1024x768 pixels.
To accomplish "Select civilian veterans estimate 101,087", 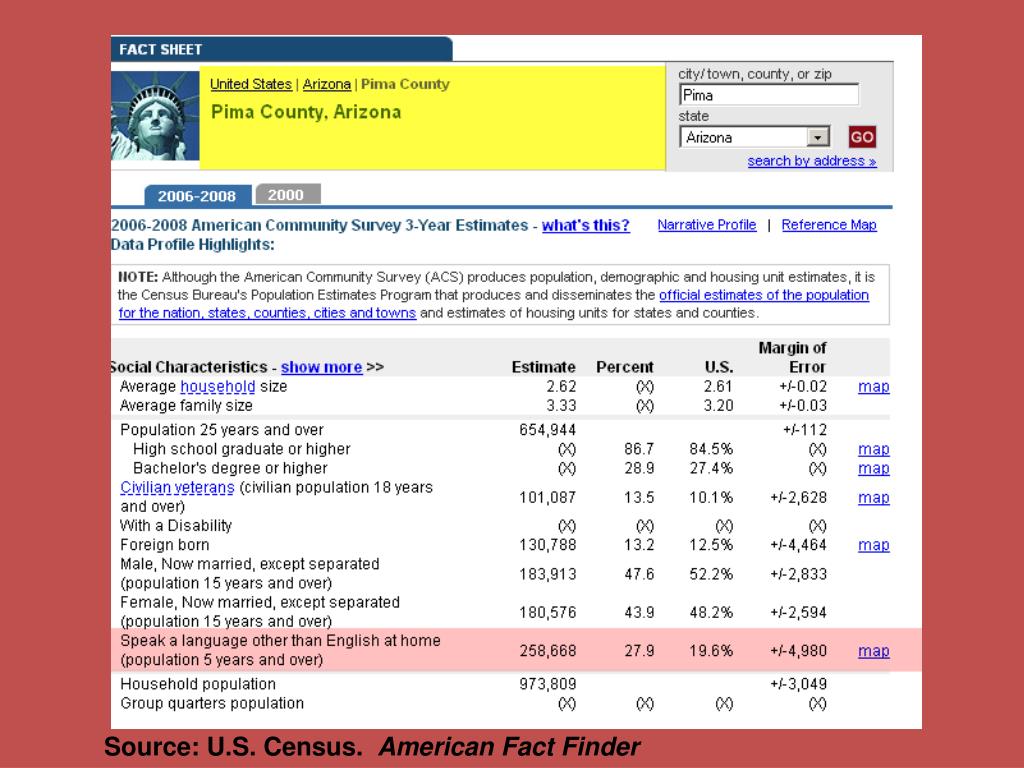I will click(x=547, y=498).
